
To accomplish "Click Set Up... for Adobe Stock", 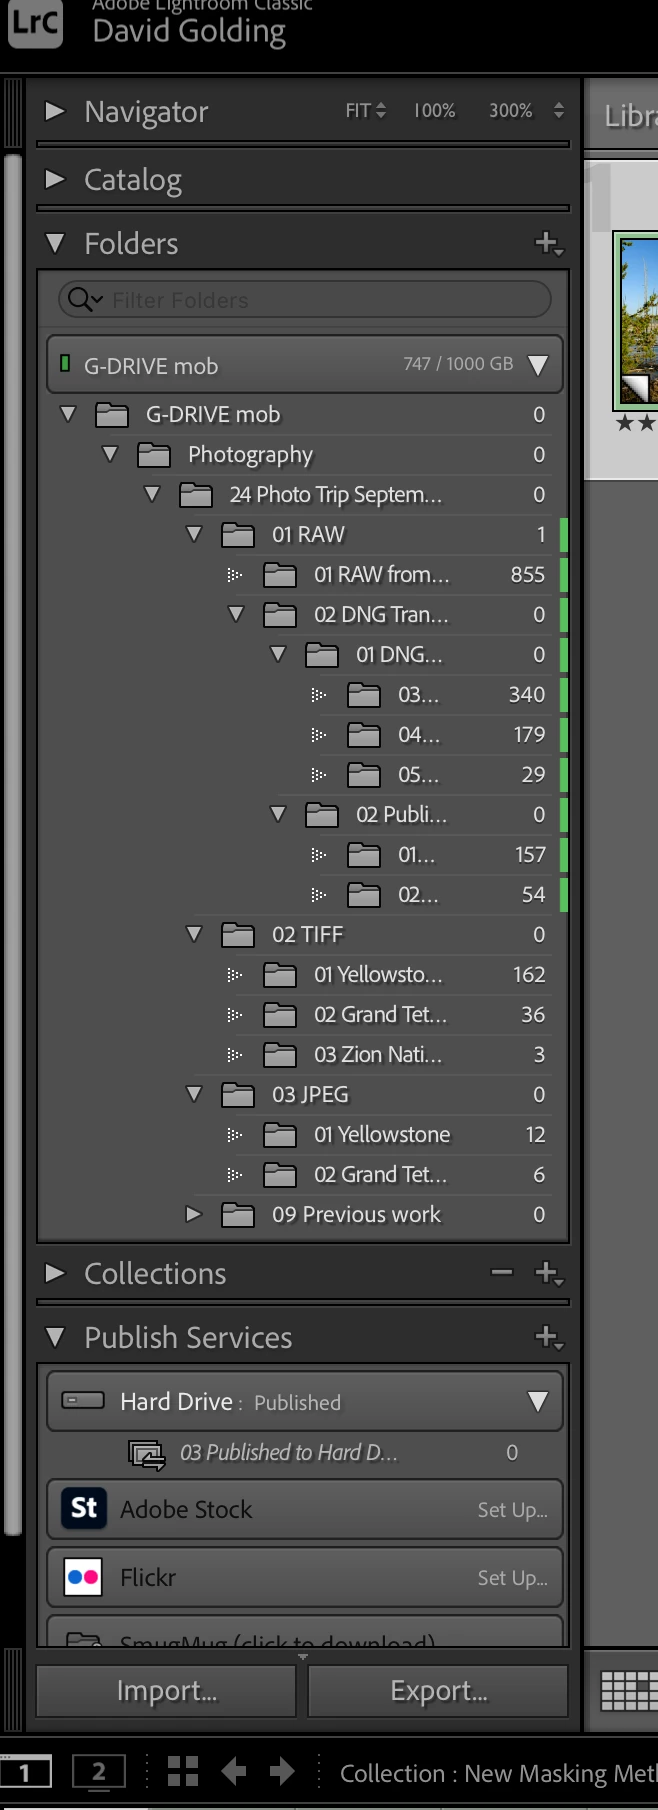I will point(512,1510).
